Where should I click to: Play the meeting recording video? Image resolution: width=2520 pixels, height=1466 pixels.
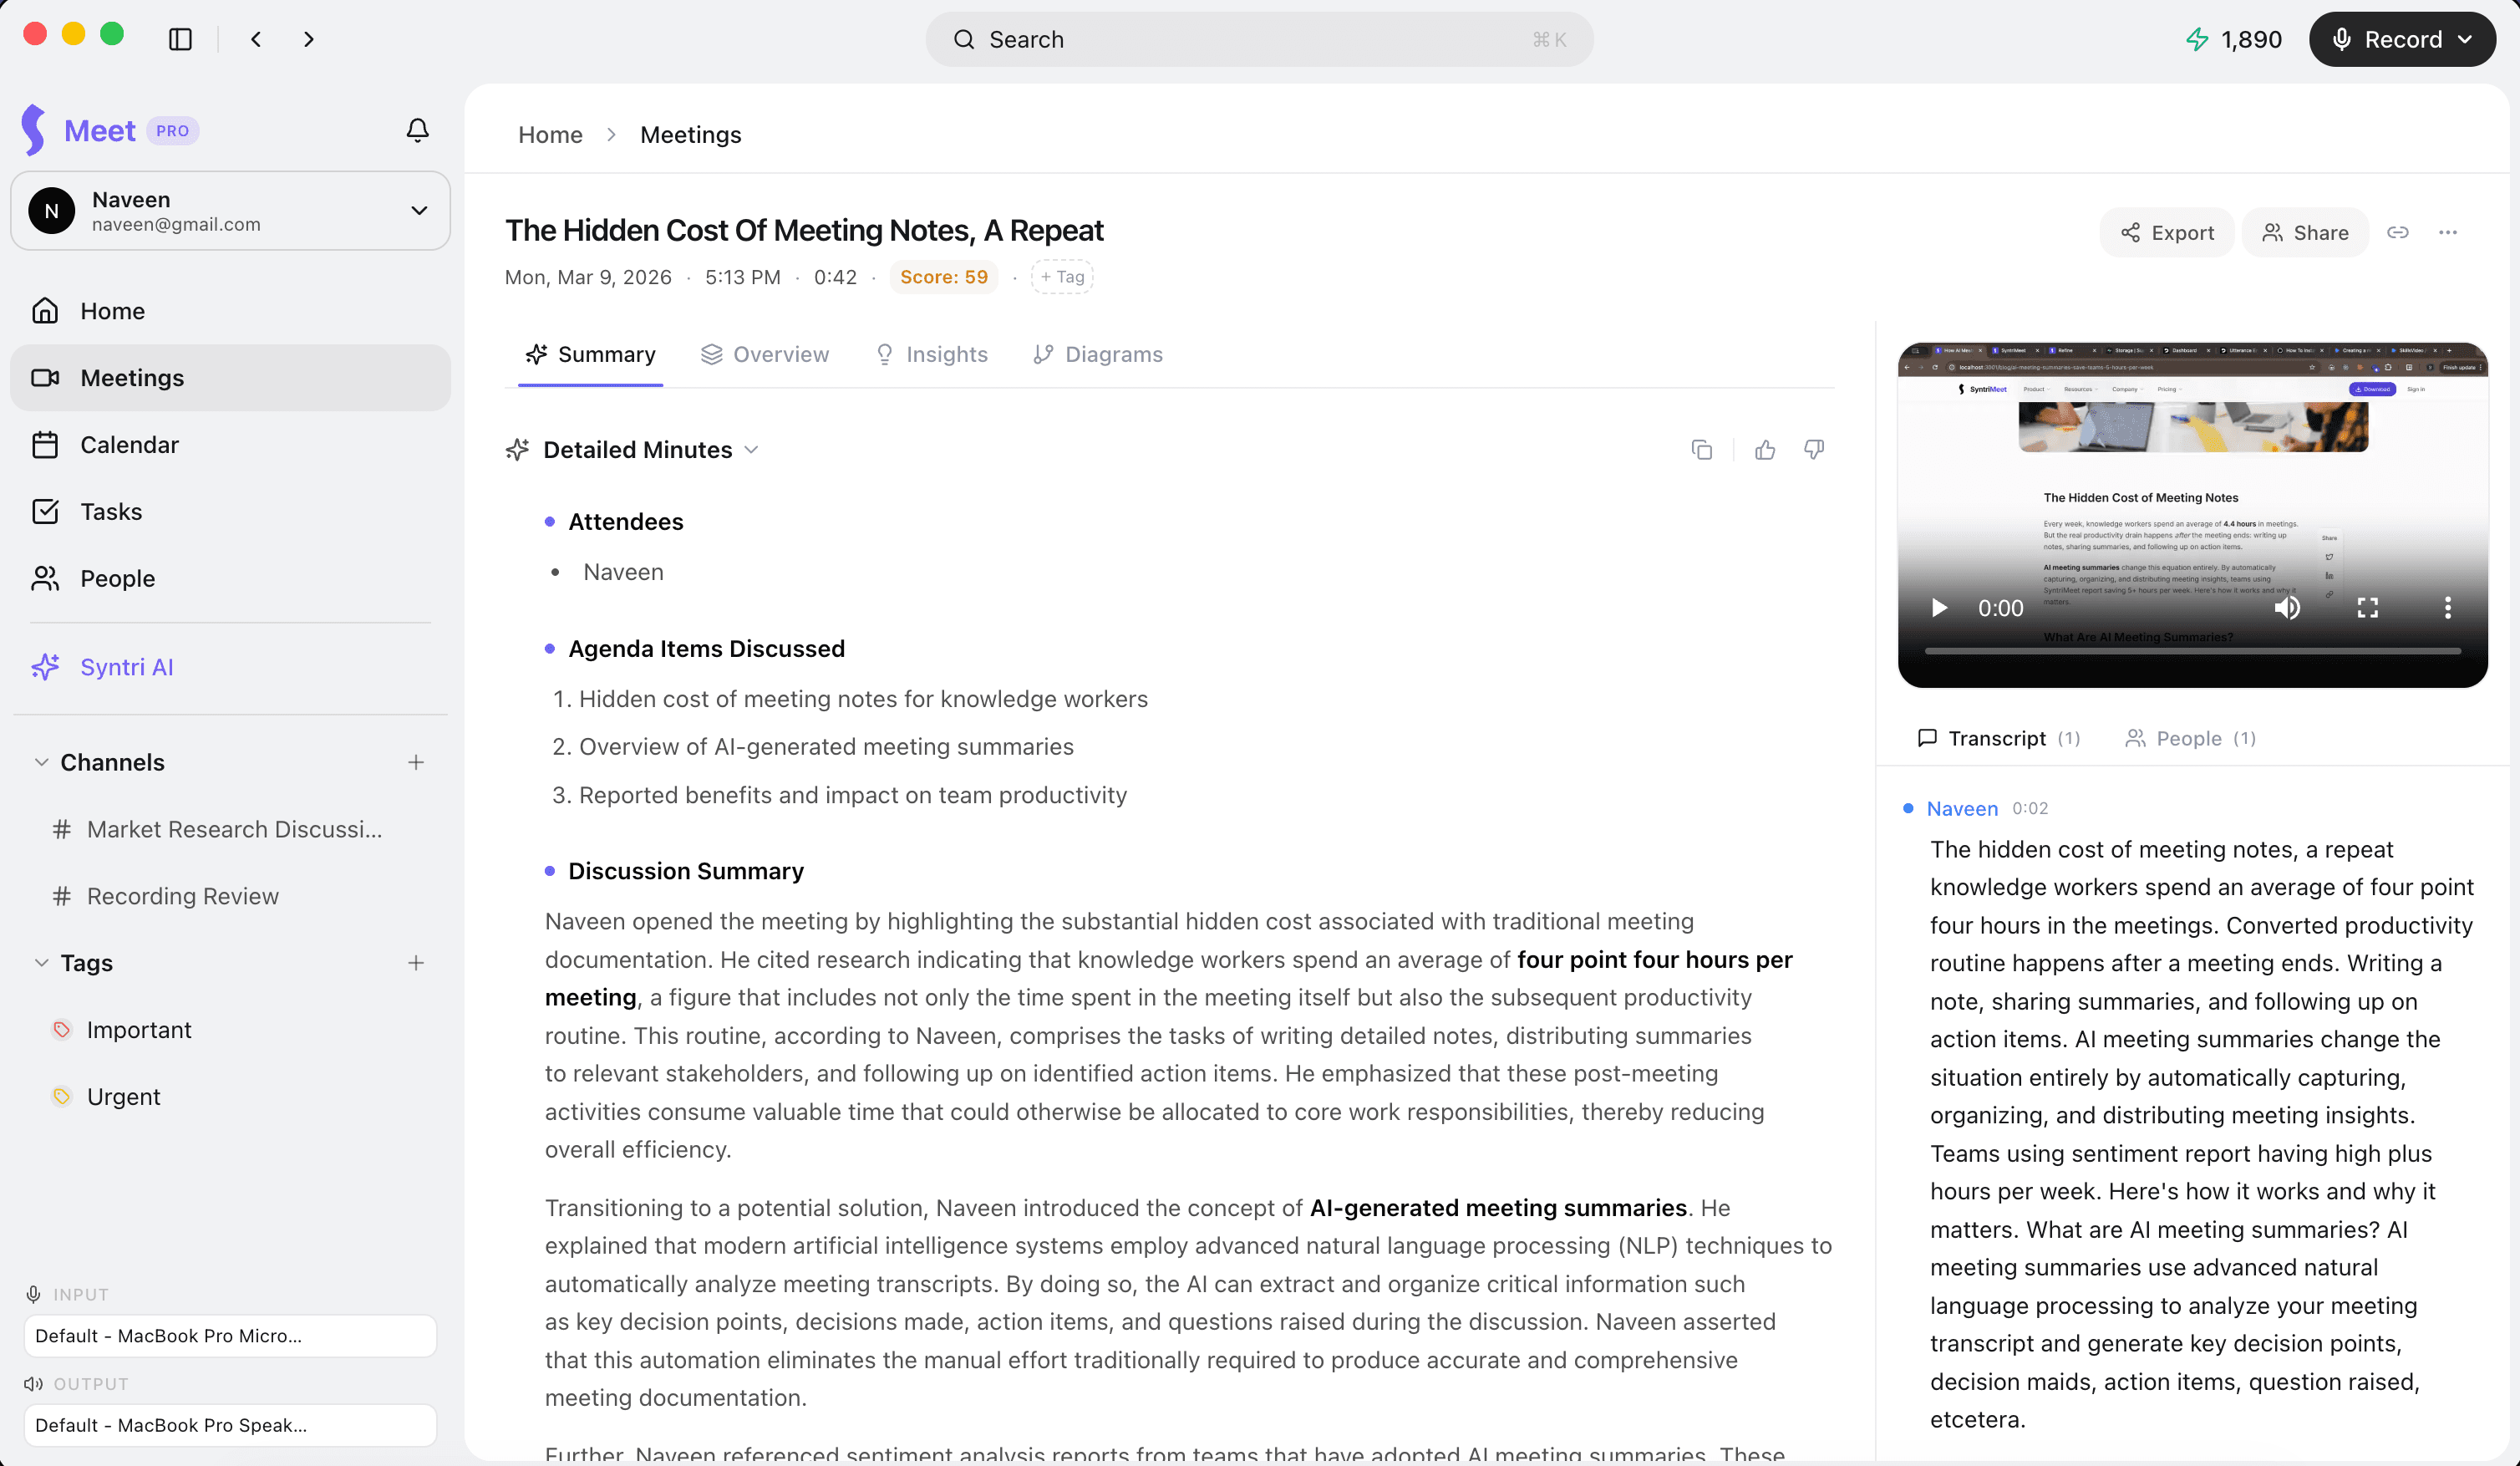[x=1939, y=608]
